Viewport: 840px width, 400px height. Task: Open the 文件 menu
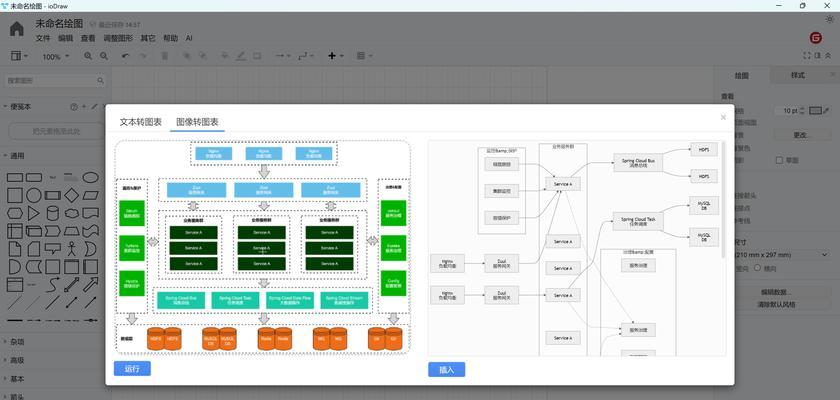[x=43, y=39]
